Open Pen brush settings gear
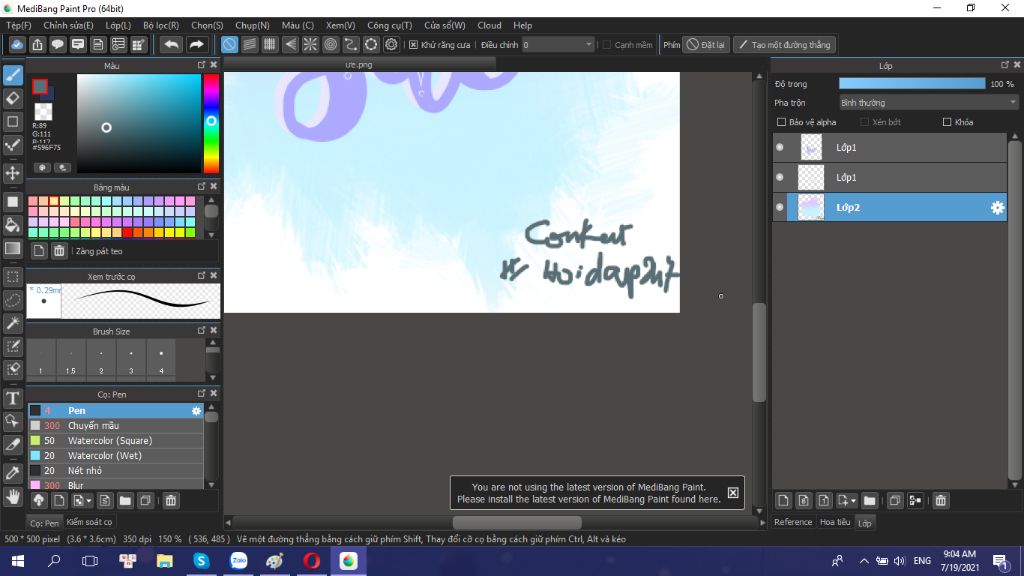This screenshot has height=576, width=1024. (196, 411)
